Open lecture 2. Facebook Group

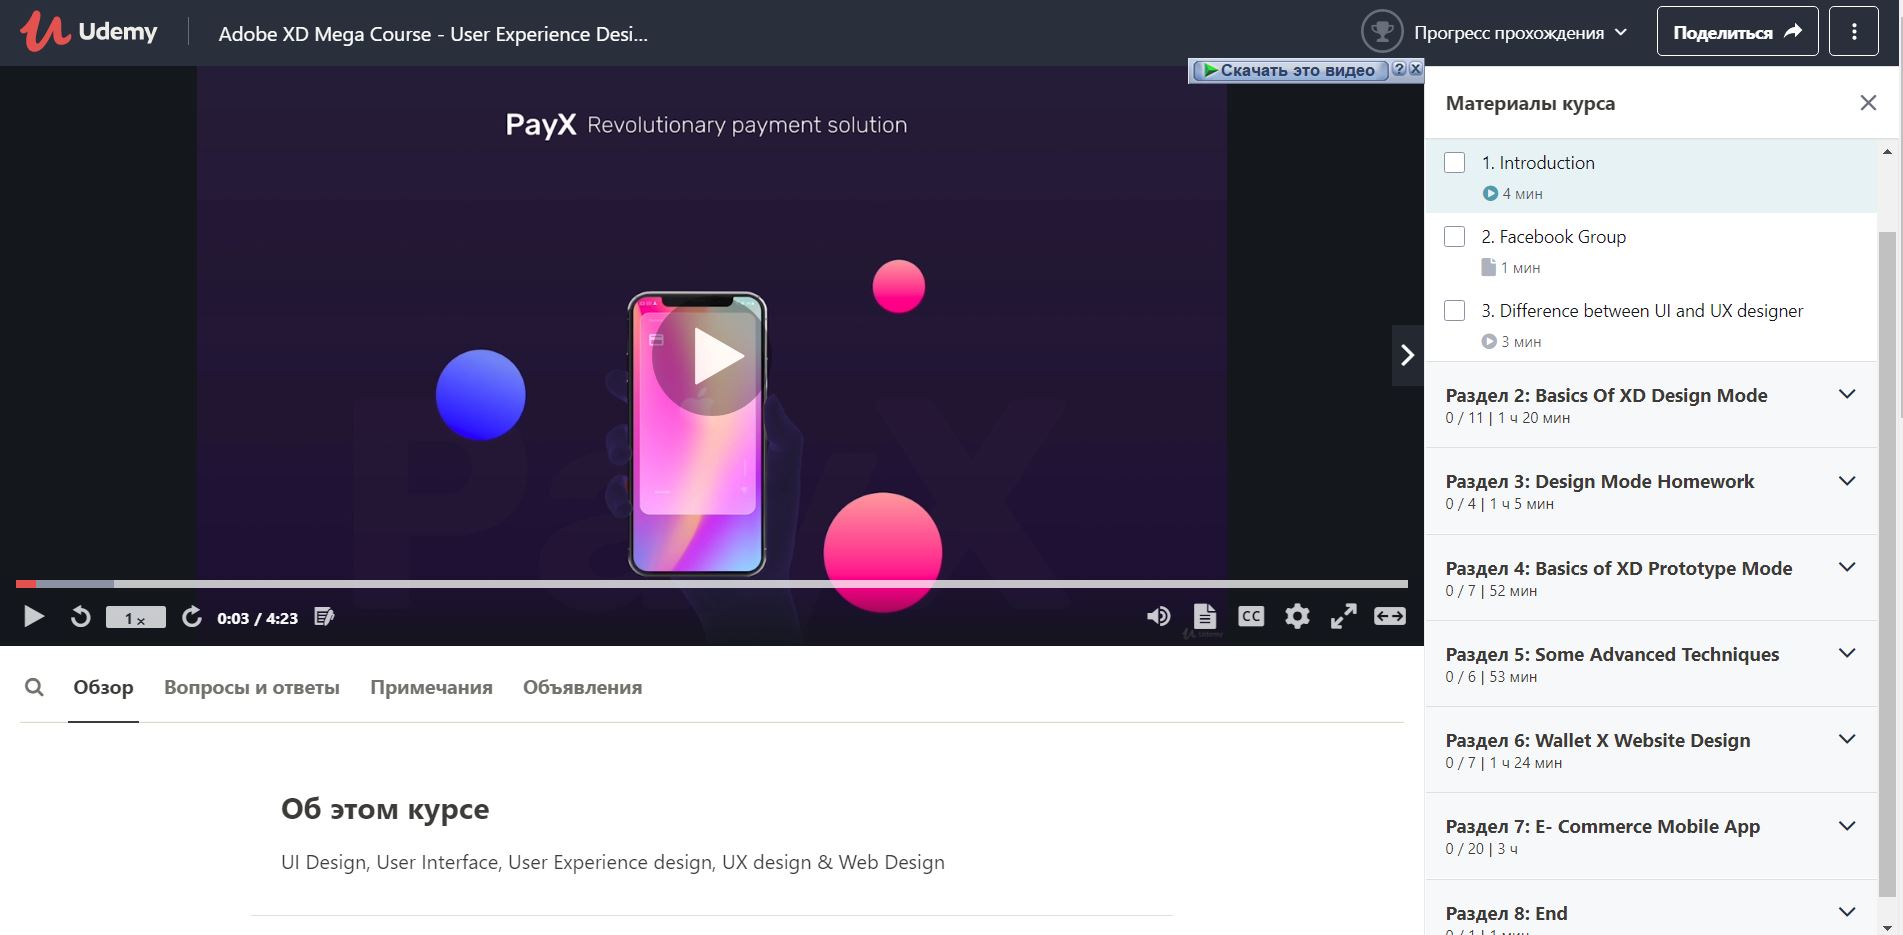point(1553,237)
